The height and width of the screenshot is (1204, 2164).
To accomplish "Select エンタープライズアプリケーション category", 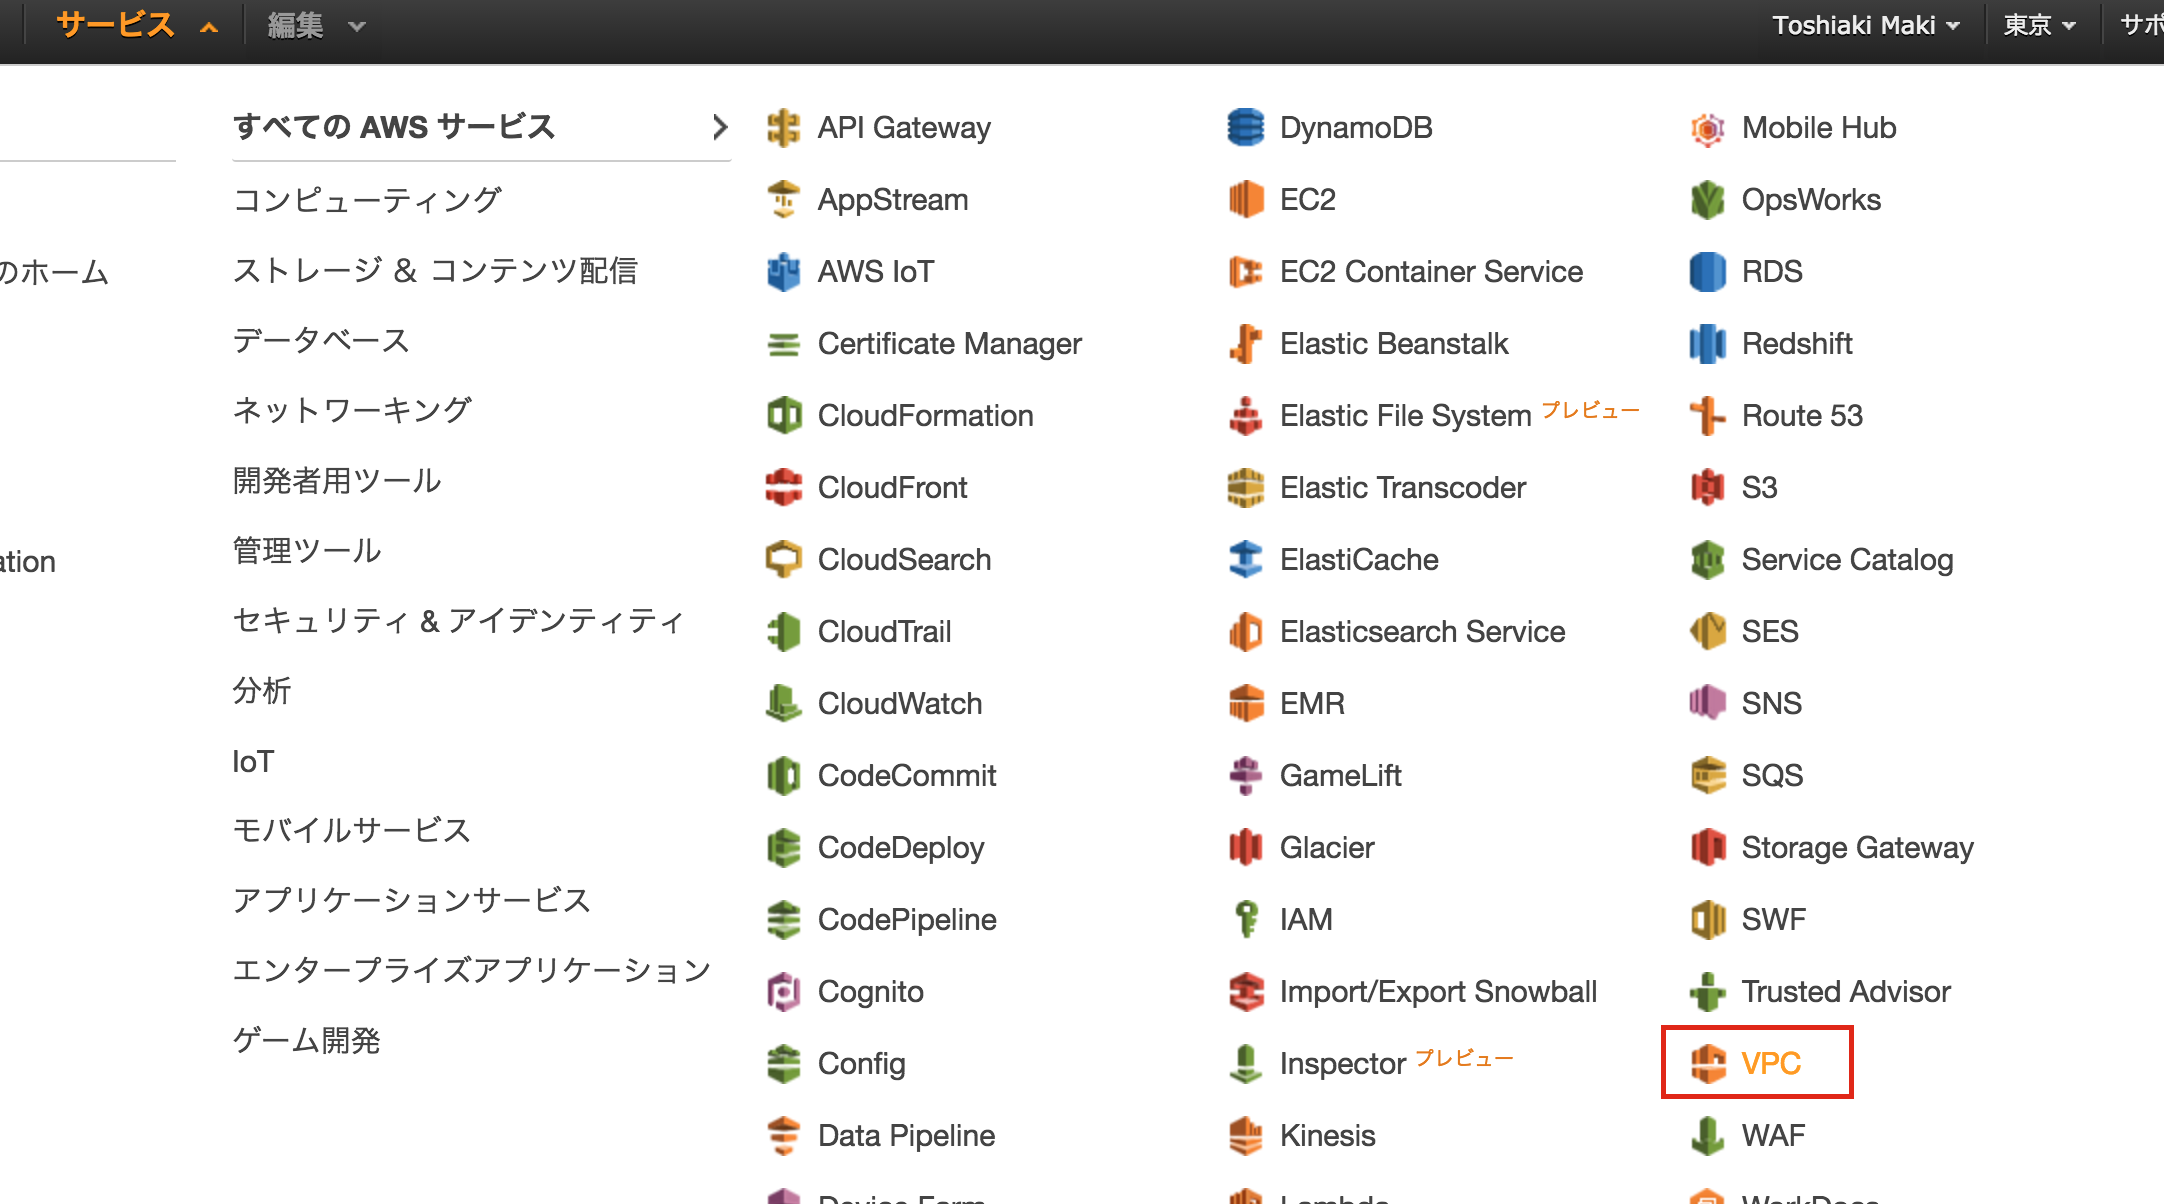I will coord(471,970).
